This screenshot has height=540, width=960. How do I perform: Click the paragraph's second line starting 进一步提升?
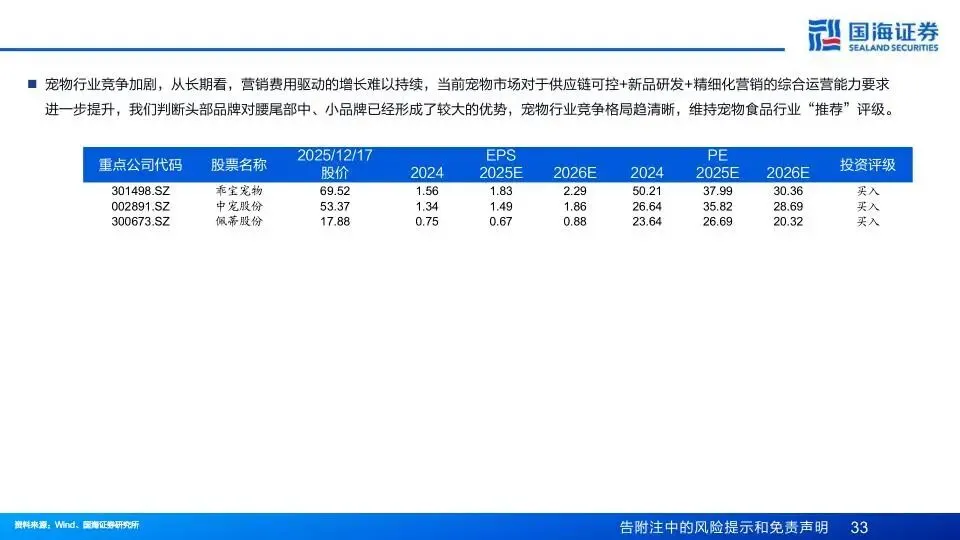click(x=471, y=110)
